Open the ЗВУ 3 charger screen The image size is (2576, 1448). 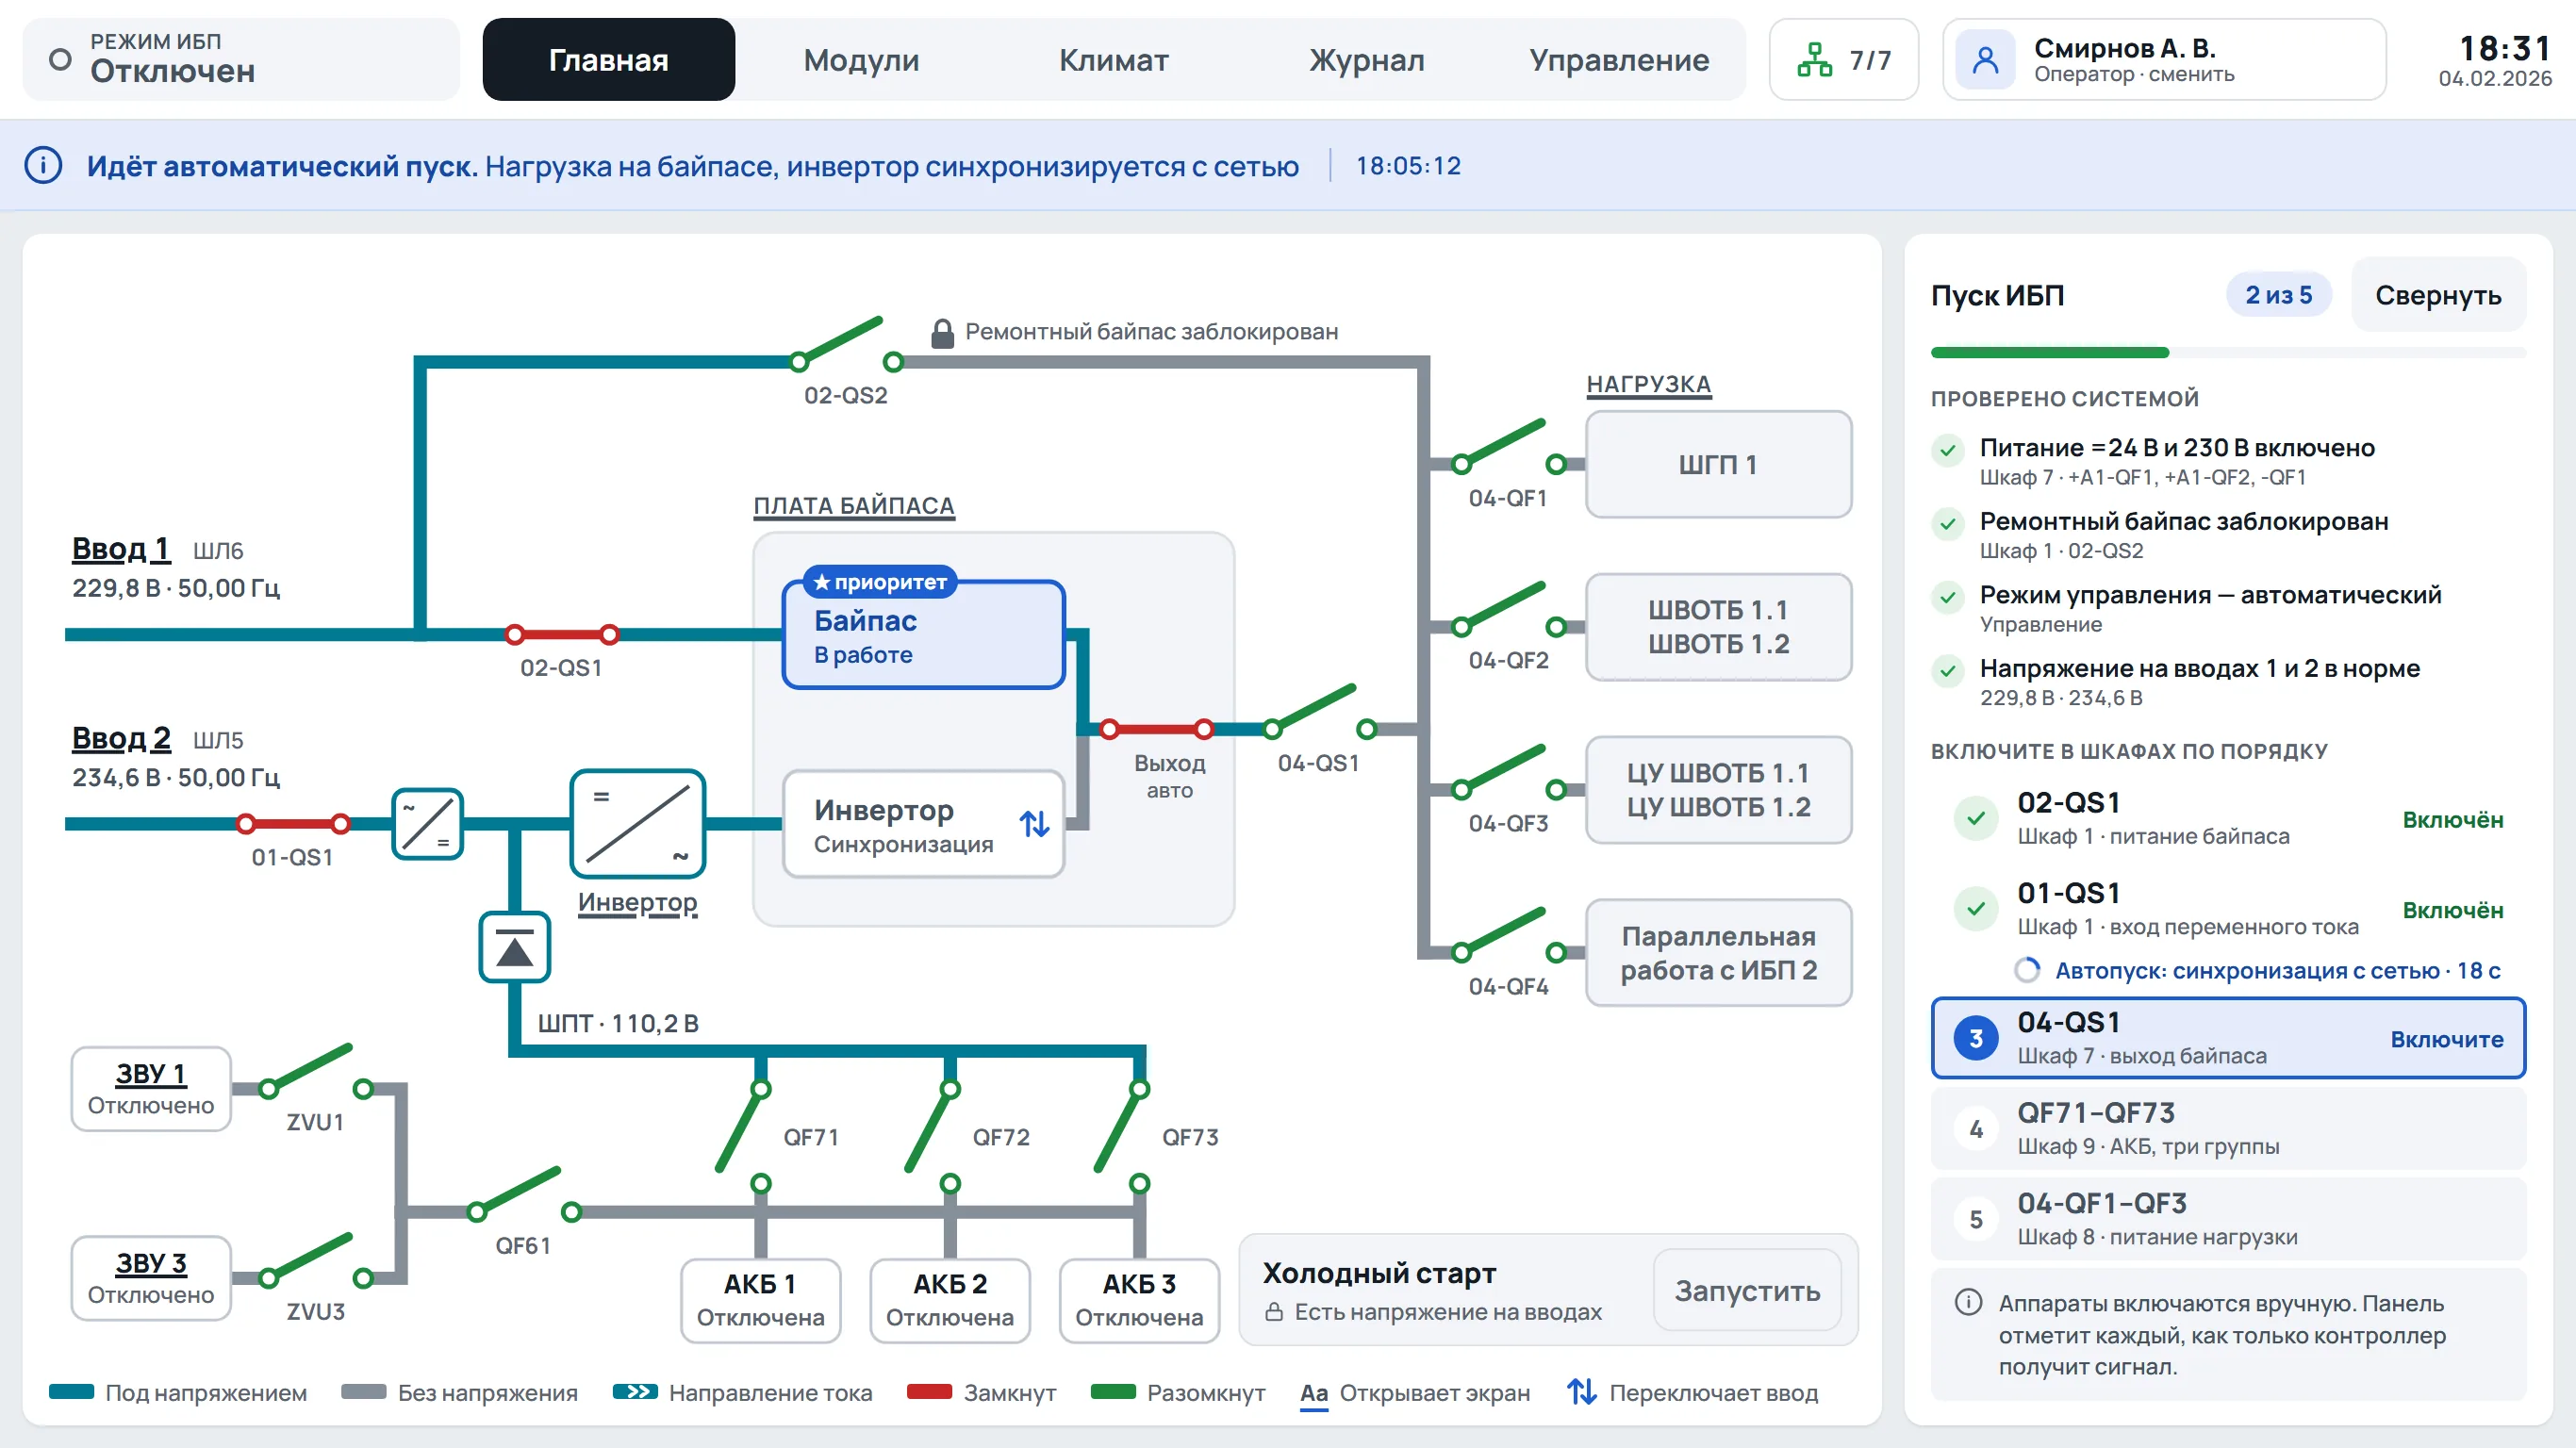point(151,1278)
